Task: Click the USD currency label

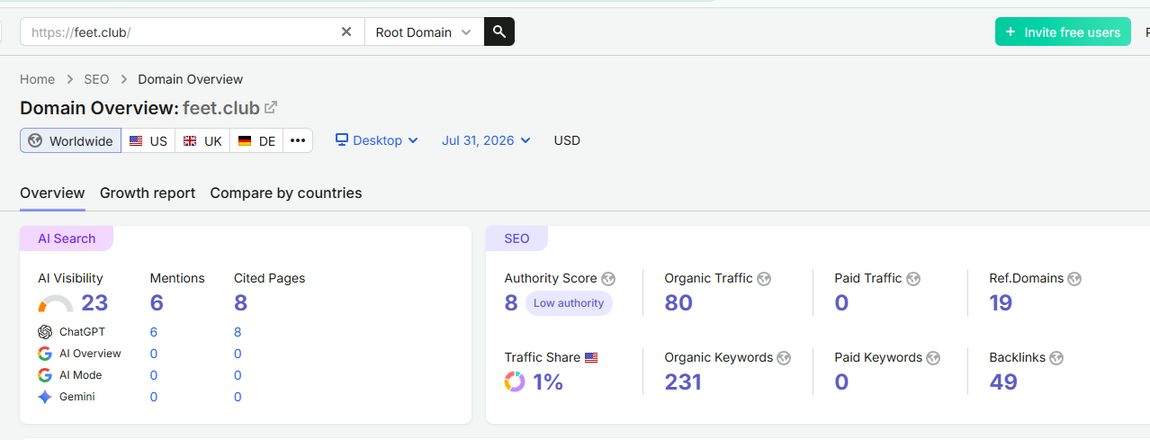Action: pos(567,140)
